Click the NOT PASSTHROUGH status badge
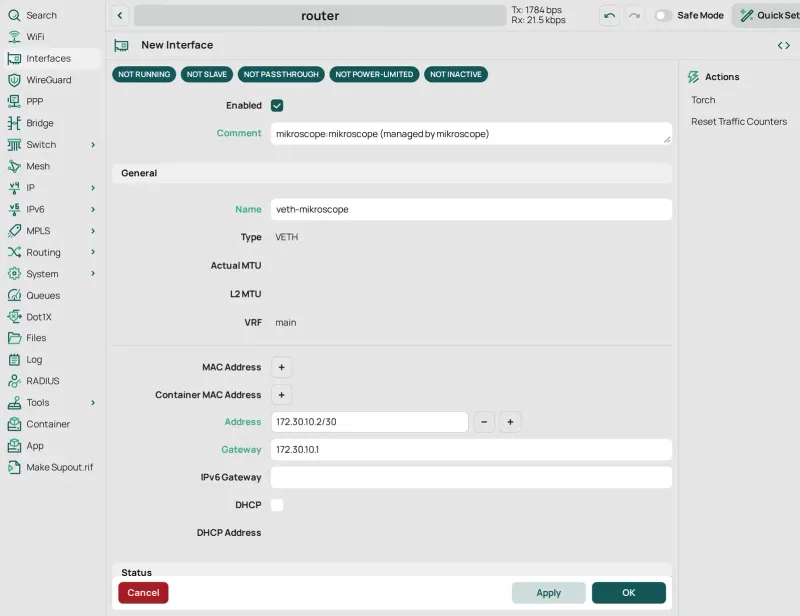800x616 pixels. (281, 75)
